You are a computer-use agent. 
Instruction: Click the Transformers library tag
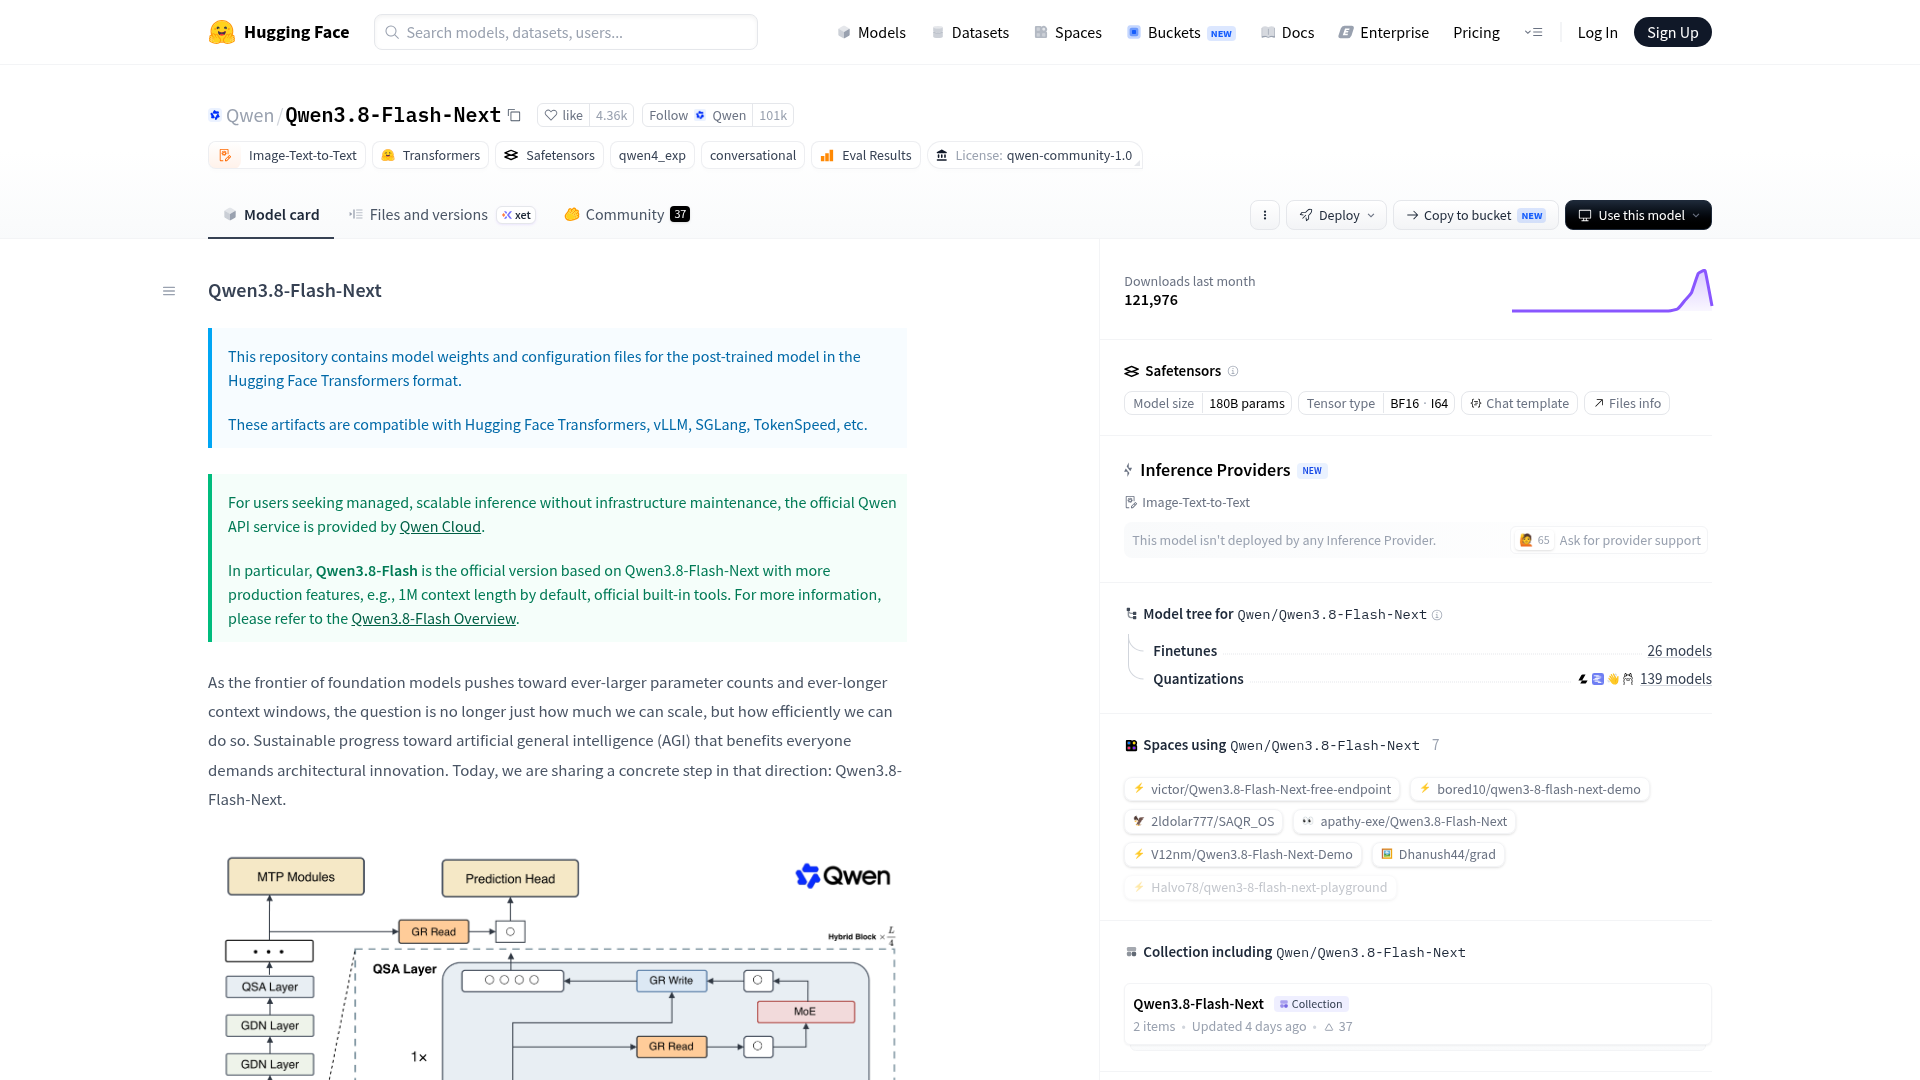point(431,156)
